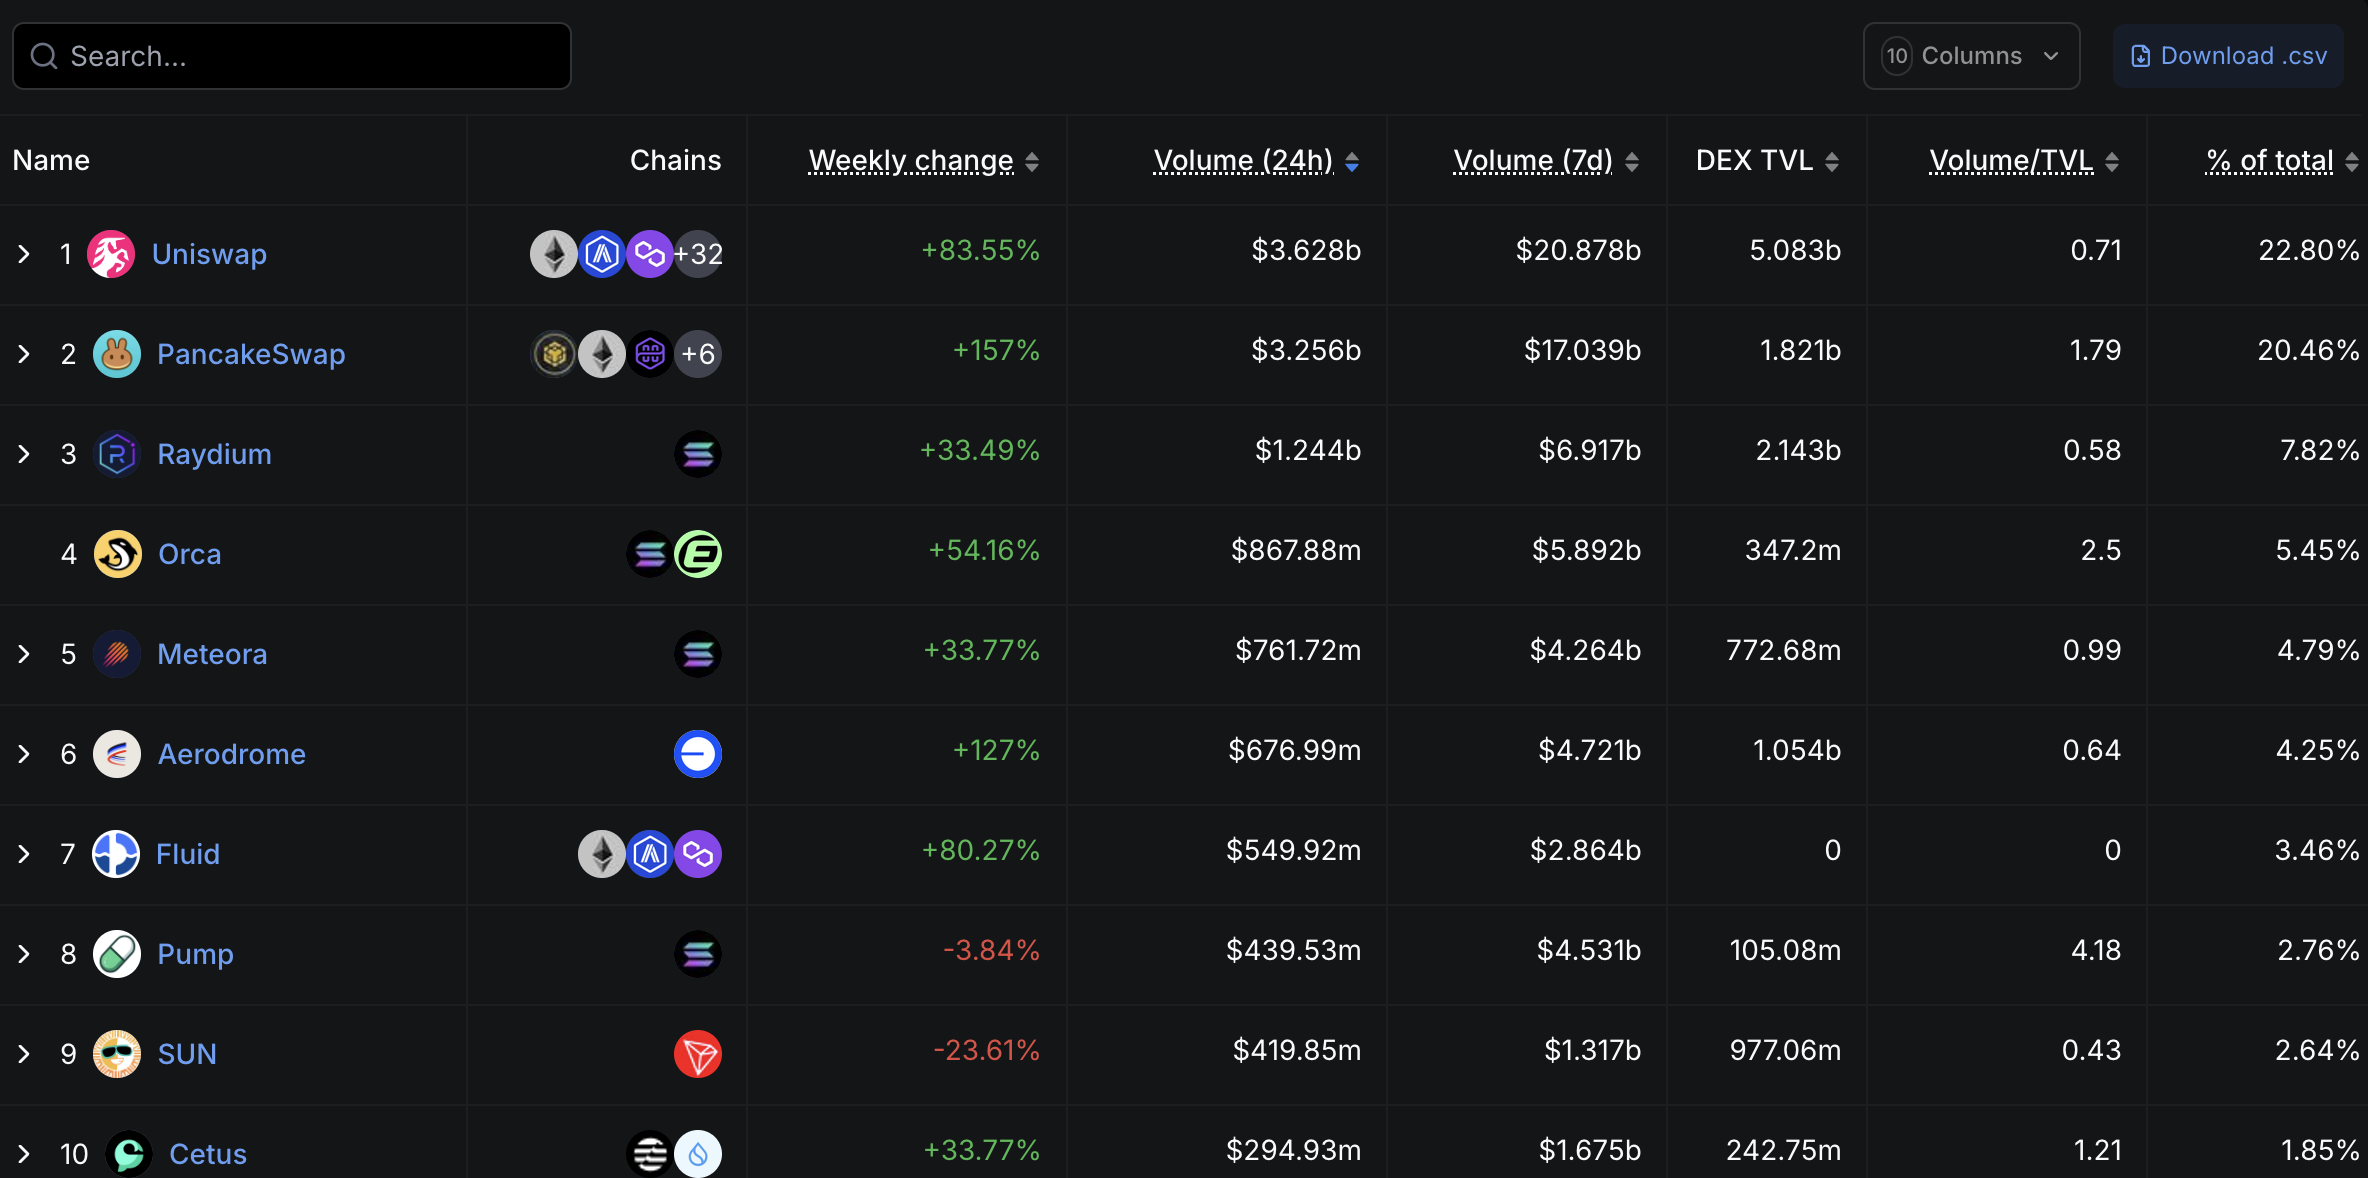Click the Base chain icon in Aerodrome row
This screenshot has width=2368, height=1178.
[x=697, y=754]
